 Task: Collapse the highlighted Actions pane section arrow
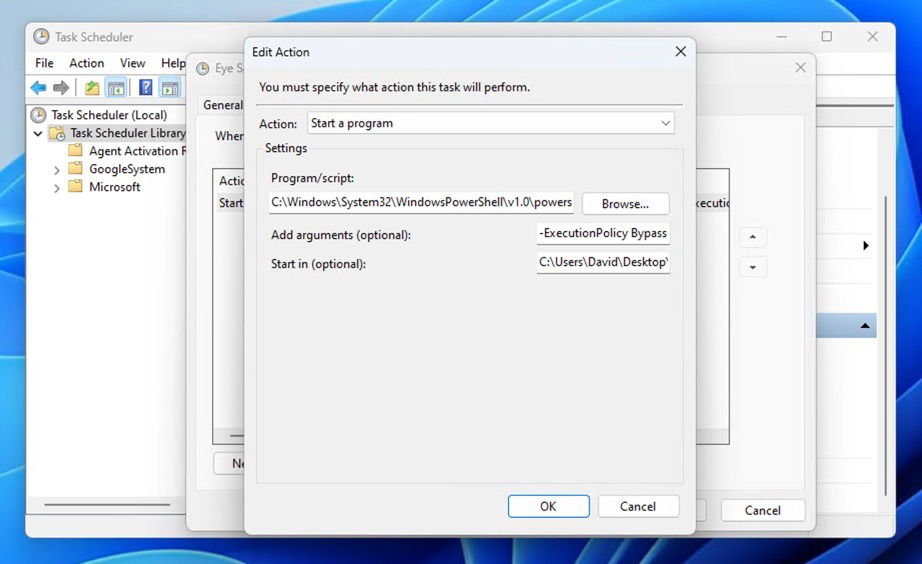[x=865, y=326]
